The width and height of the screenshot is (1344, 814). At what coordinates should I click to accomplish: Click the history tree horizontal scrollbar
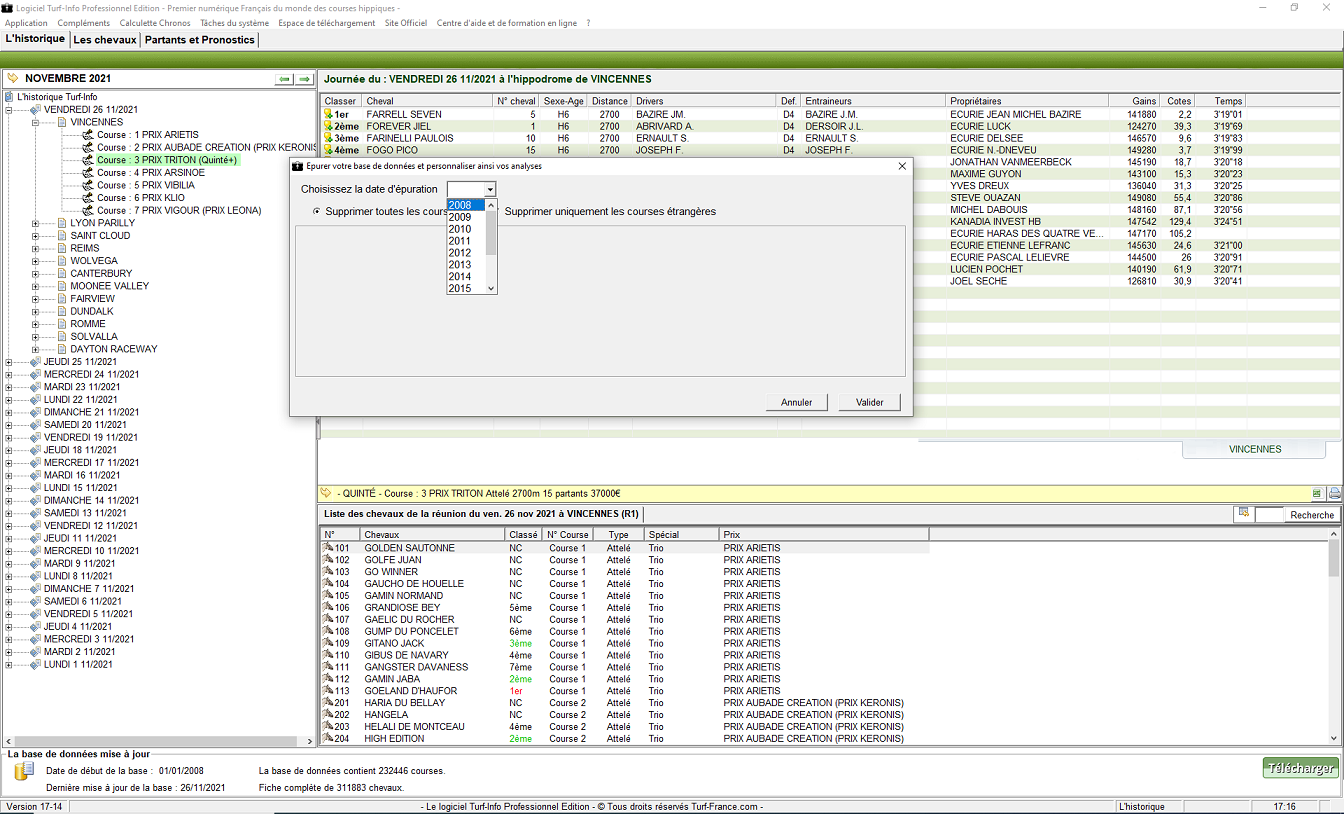158,741
